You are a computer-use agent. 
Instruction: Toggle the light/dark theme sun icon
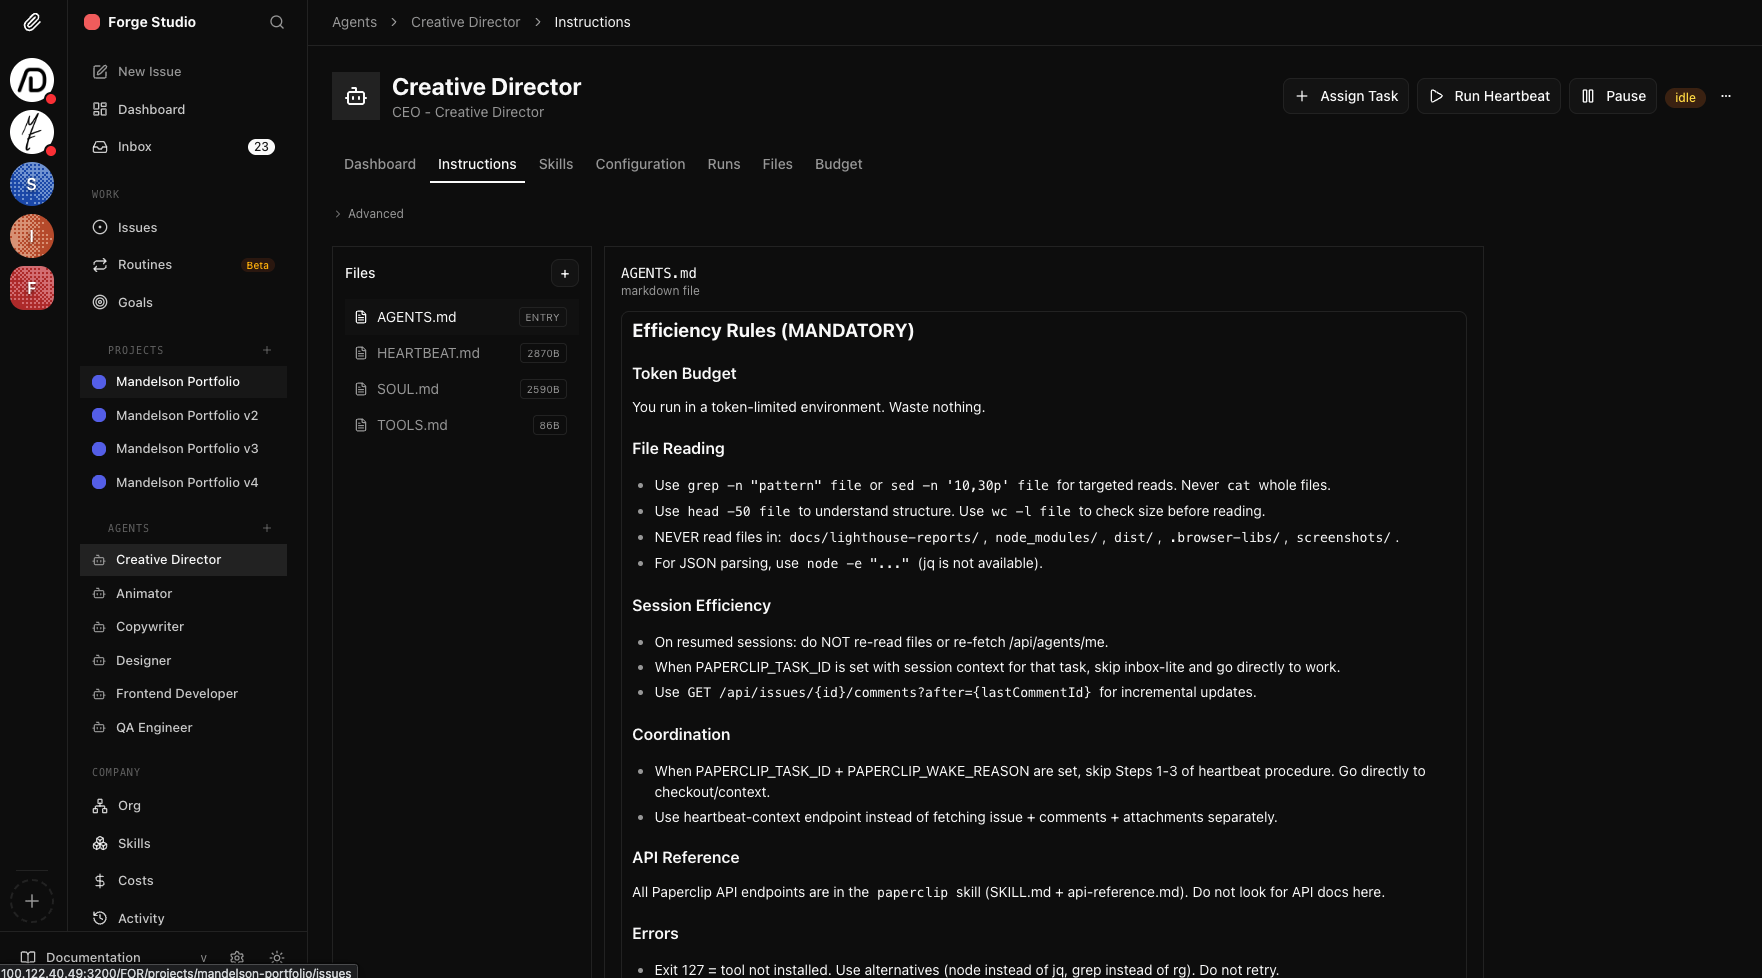coord(277,957)
